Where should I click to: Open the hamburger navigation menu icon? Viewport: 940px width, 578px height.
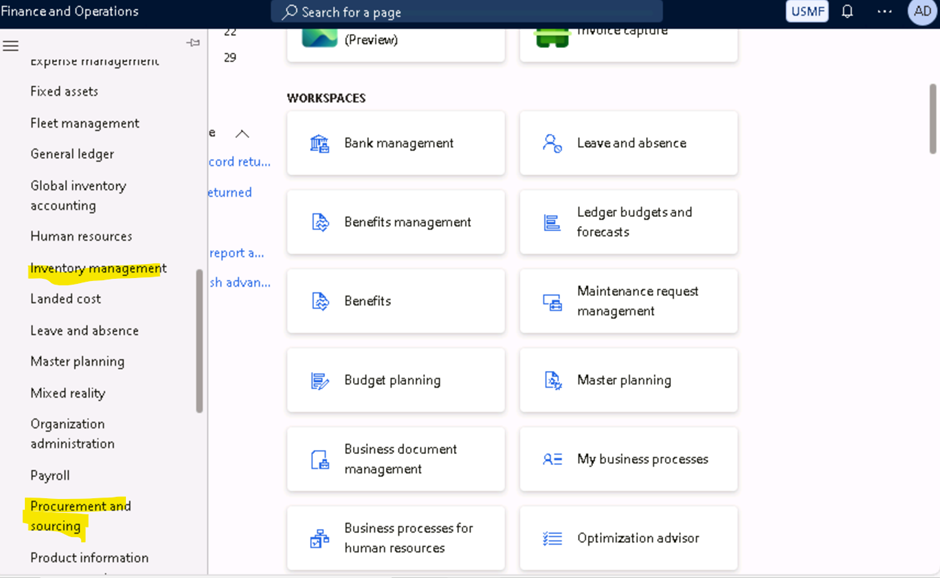tap(11, 46)
